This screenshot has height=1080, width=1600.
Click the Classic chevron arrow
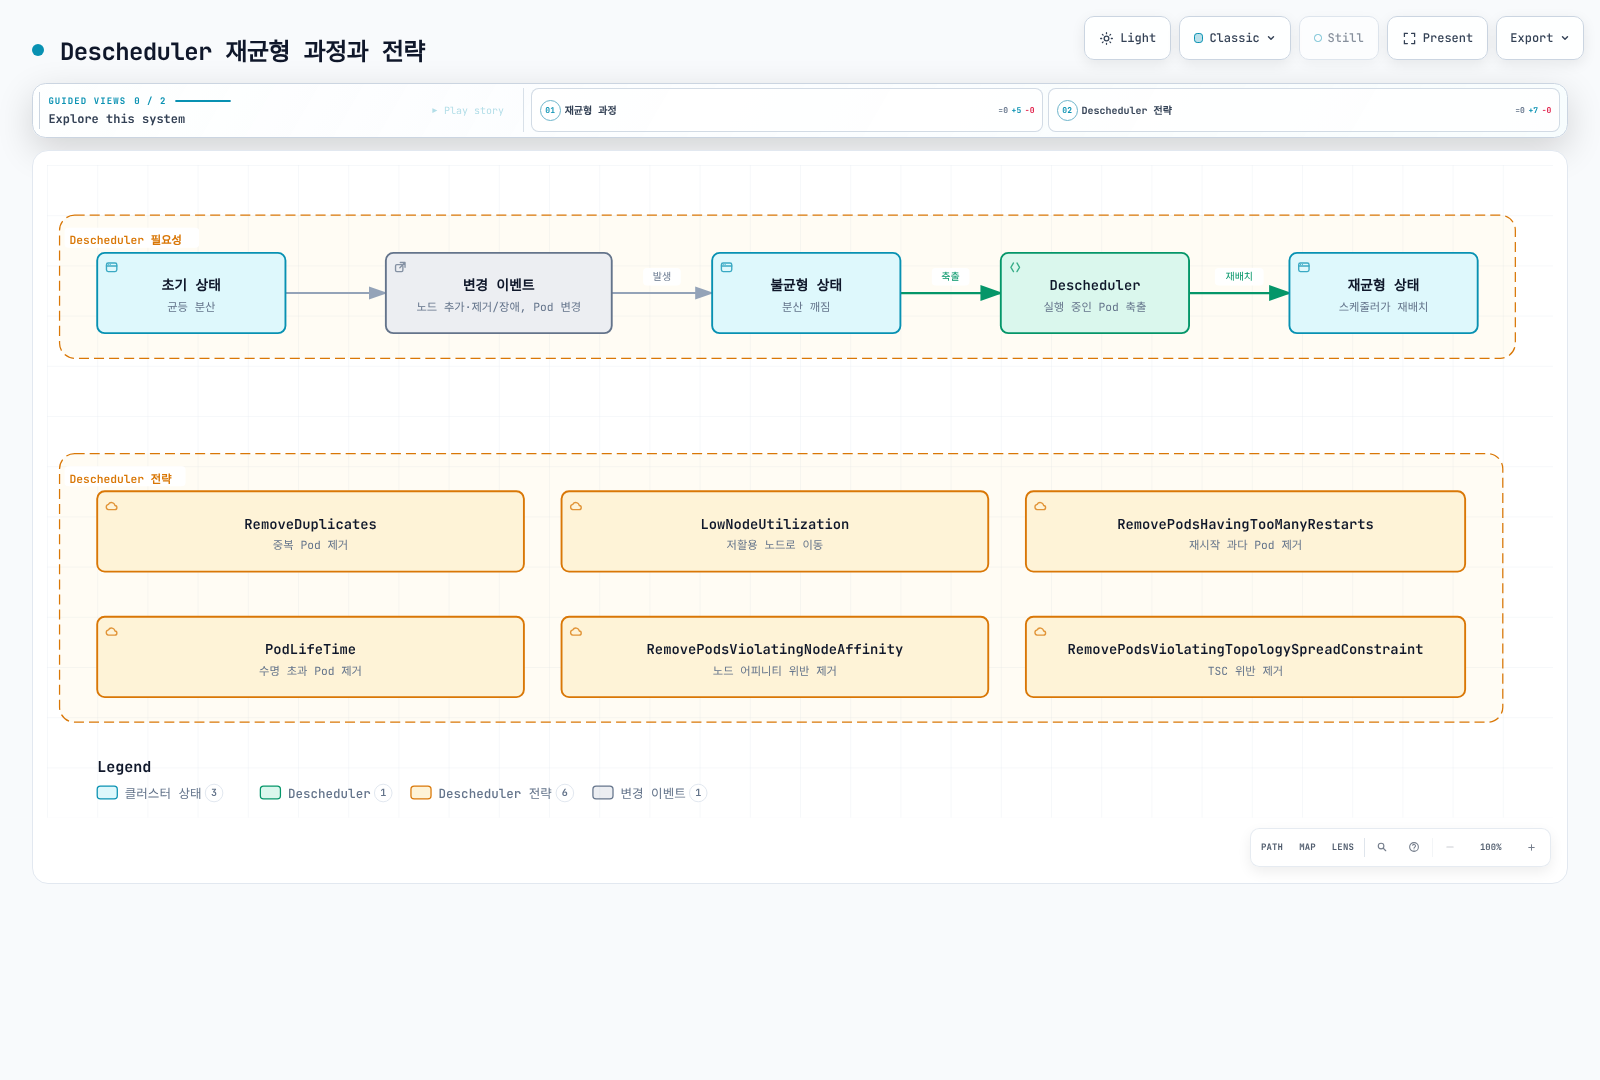(1271, 38)
